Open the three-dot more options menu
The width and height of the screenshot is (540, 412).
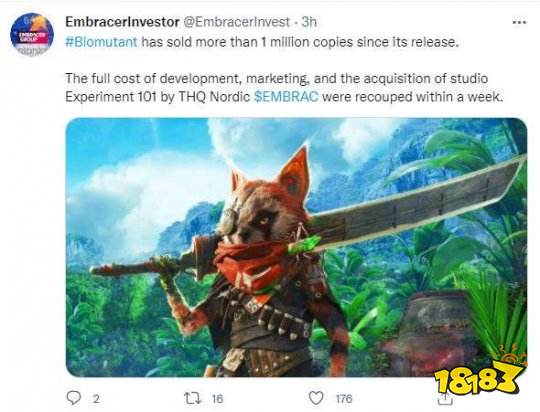pyautogui.click(x=519, y=22)
